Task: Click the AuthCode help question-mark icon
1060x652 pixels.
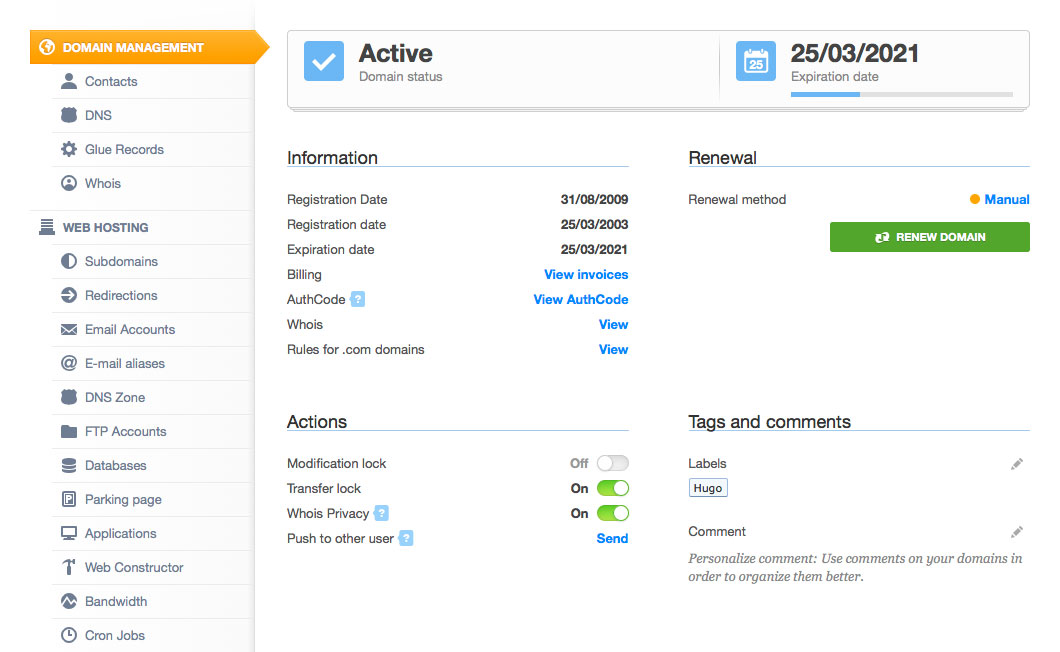Action: click(358, 299)
